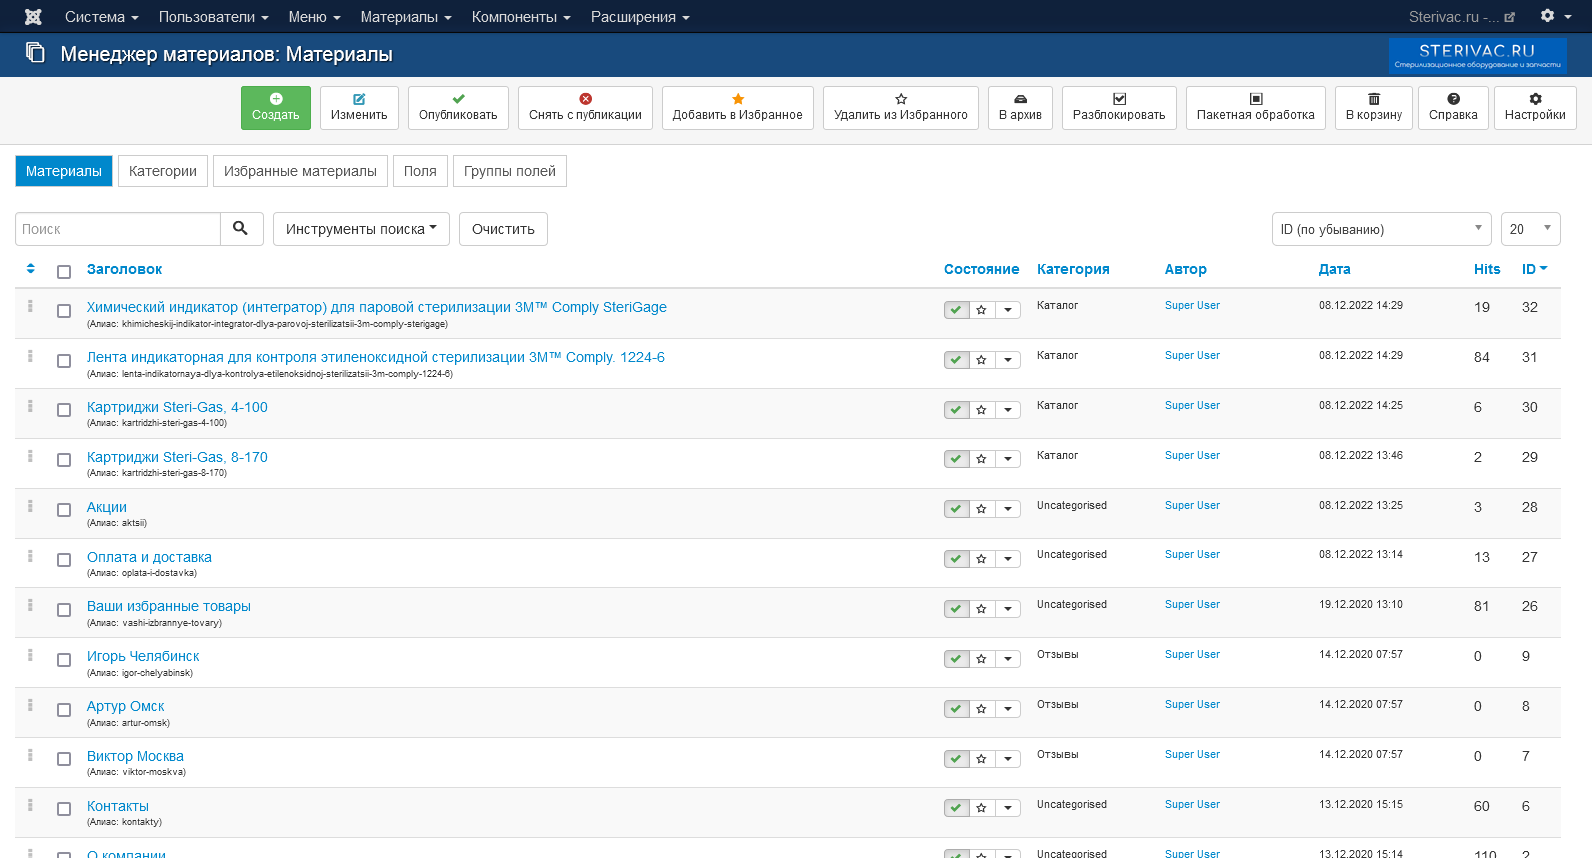Toggle featured star for Акции article

(x=982, y=509)
